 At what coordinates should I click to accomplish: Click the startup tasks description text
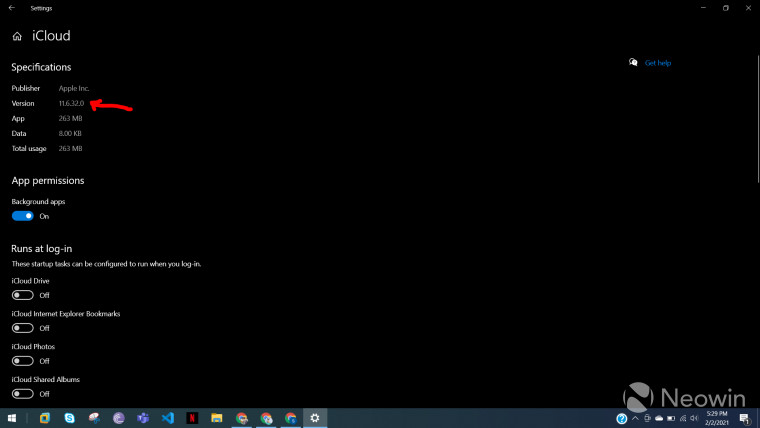(x=106, y=264)
